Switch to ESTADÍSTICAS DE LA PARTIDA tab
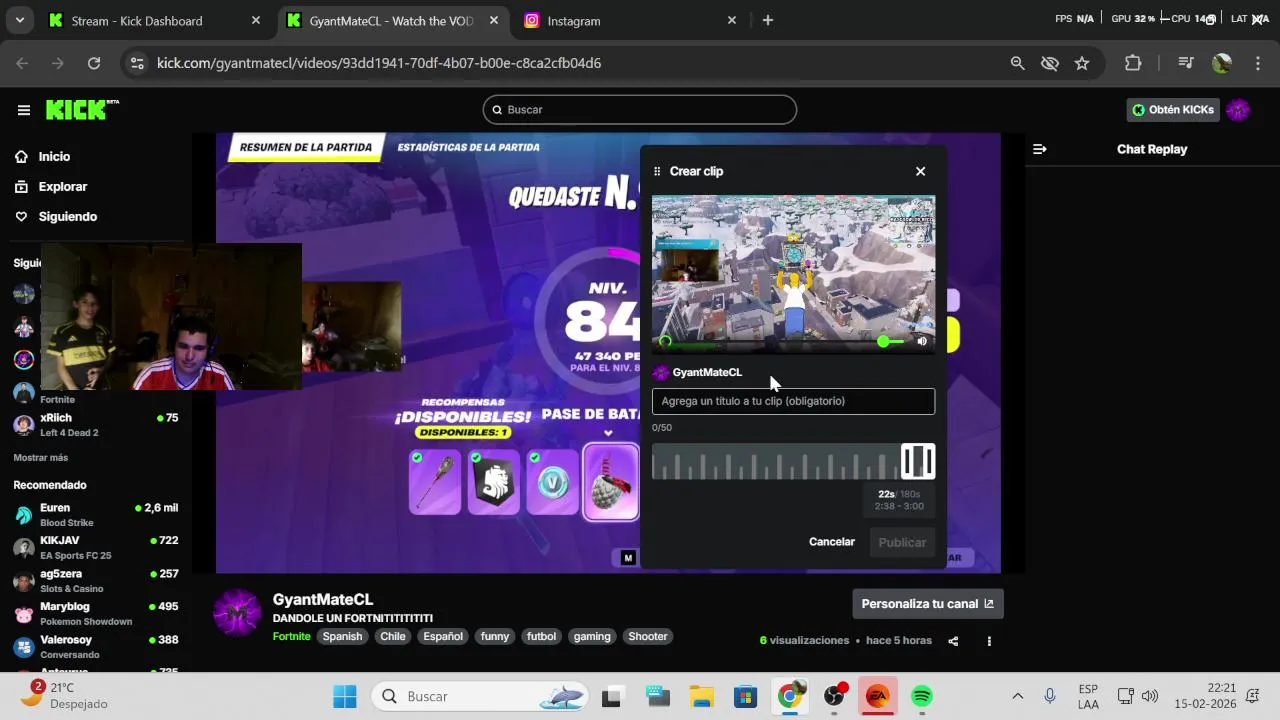 coord(468,147)
